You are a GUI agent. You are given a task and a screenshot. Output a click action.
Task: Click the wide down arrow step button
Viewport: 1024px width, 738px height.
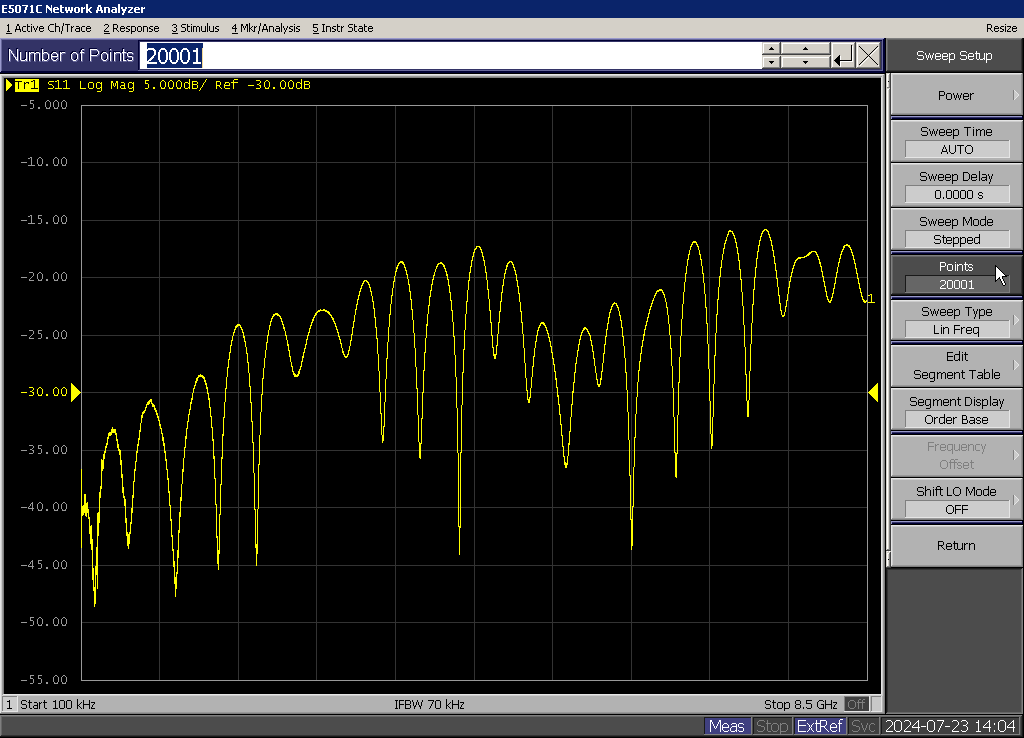pos(805,62)
